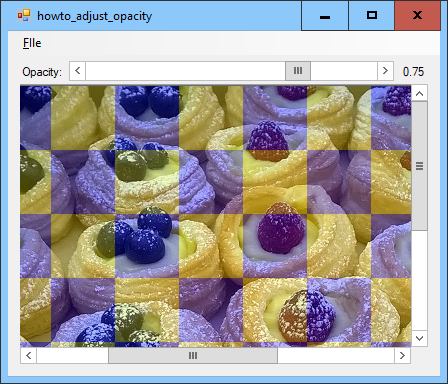Click horizontal scrollbar track right of thumb
Viewport: 448px width, 384px height.
(336, 355)
